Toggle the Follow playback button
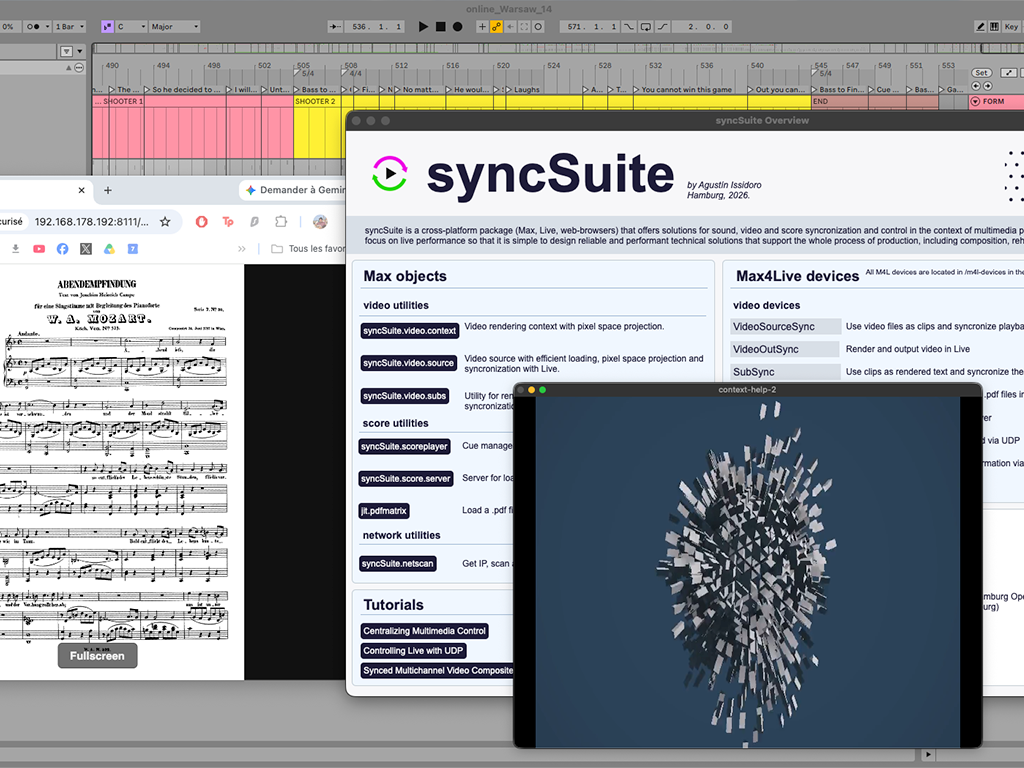 tap(335, 27)
